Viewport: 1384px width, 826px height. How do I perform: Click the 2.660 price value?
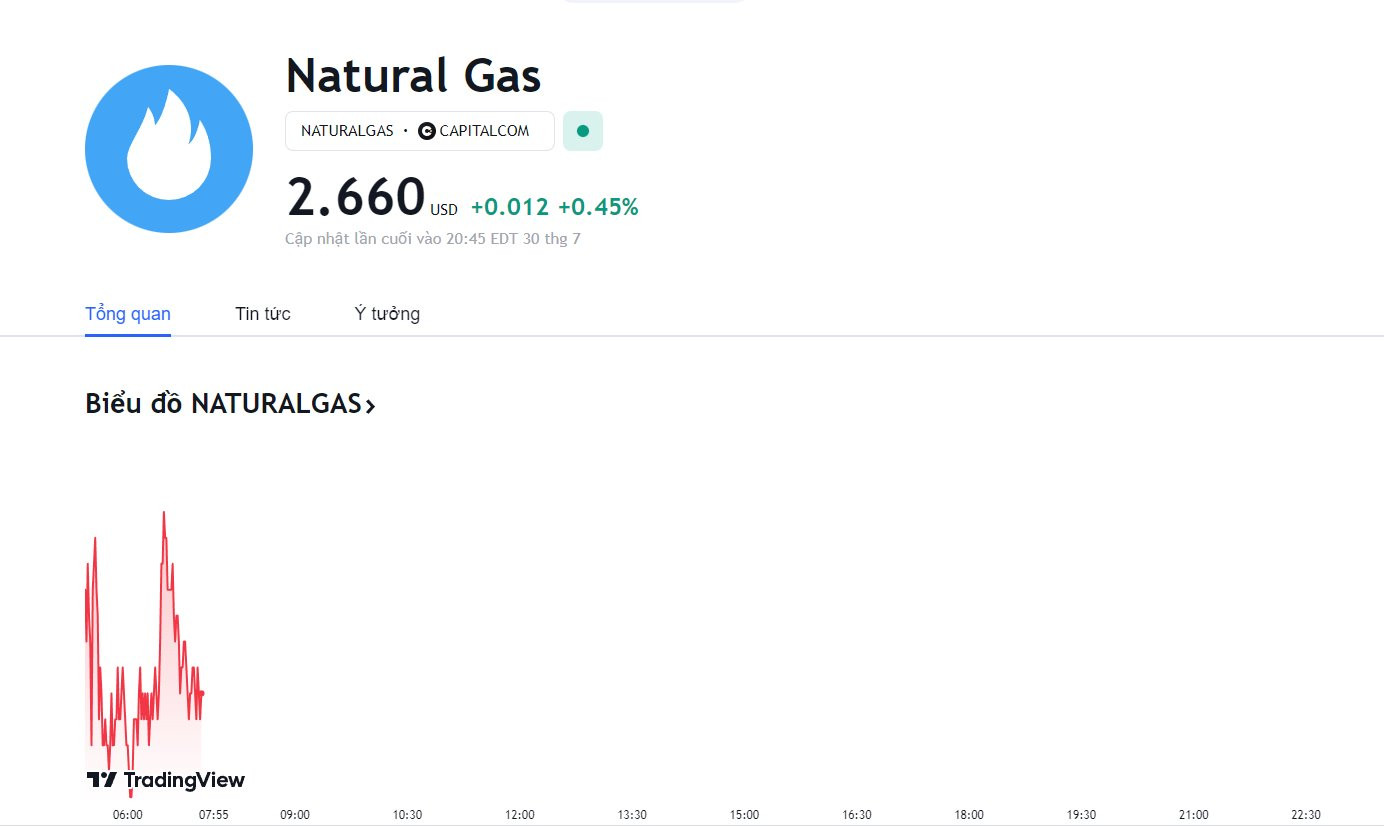(356, 196)
